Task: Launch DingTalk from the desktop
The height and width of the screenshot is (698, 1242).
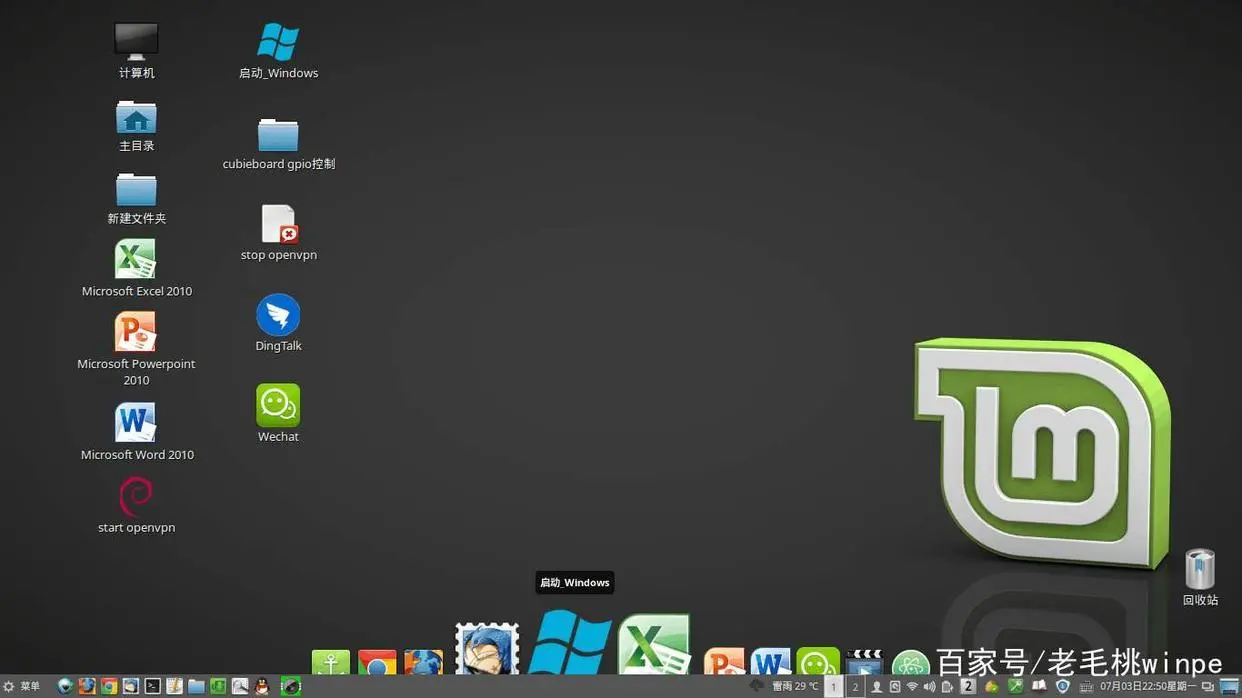Action: 278,322
